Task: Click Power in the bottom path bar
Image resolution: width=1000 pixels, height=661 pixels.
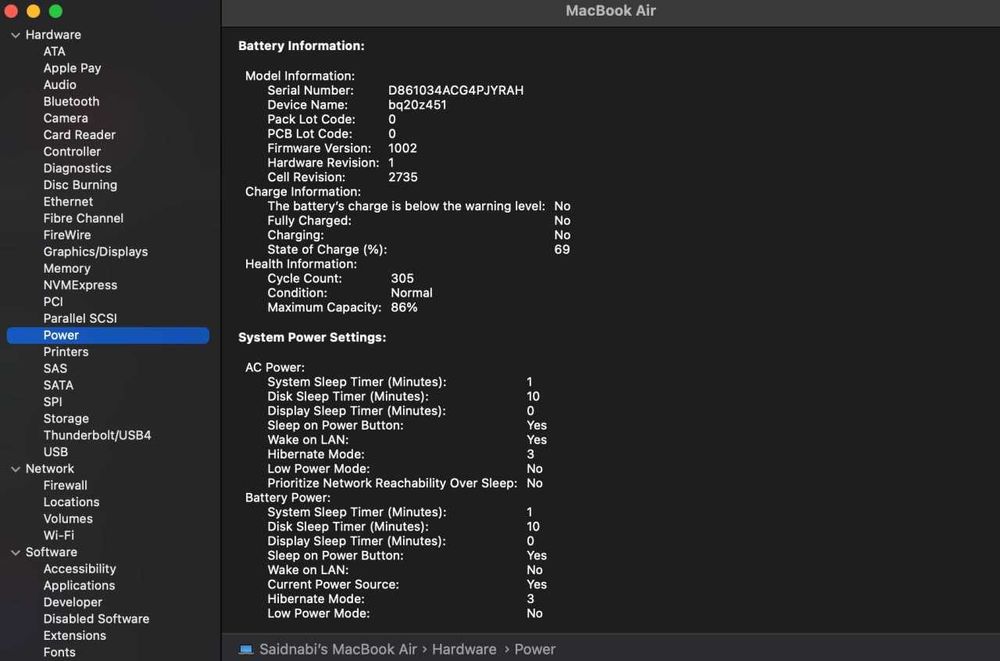Action: tap(535, 649)
